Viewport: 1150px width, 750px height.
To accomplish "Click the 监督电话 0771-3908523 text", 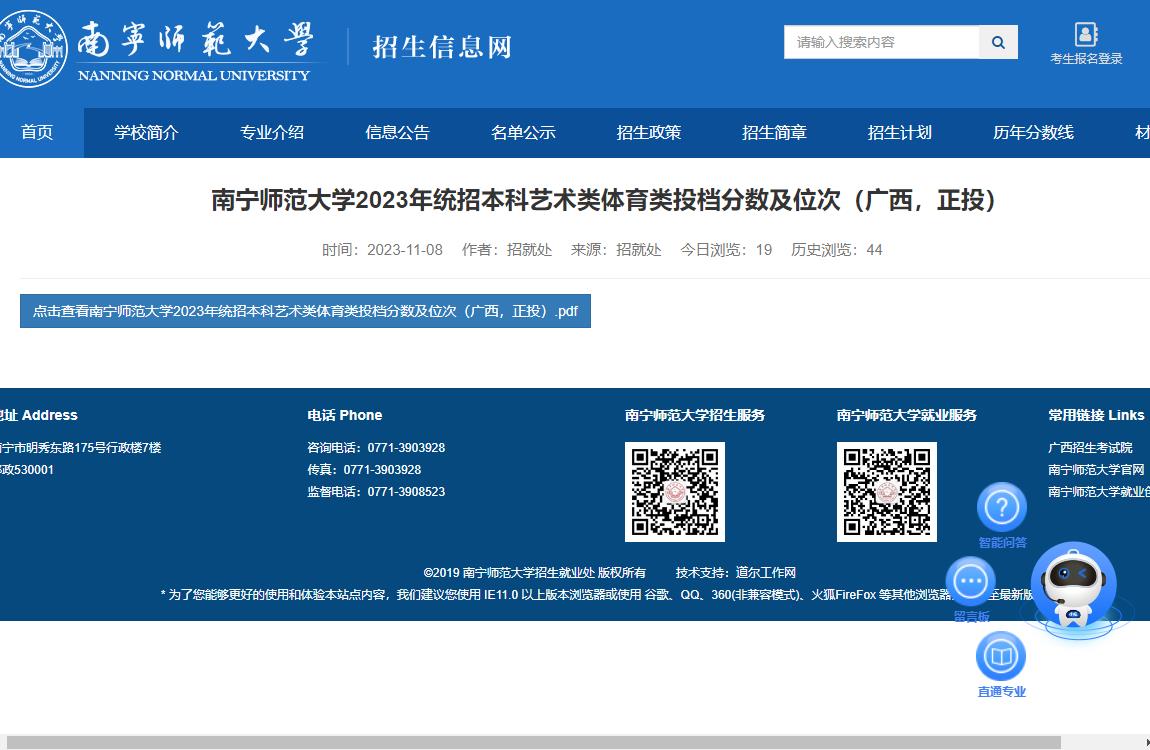I will [x=376, y=491].
